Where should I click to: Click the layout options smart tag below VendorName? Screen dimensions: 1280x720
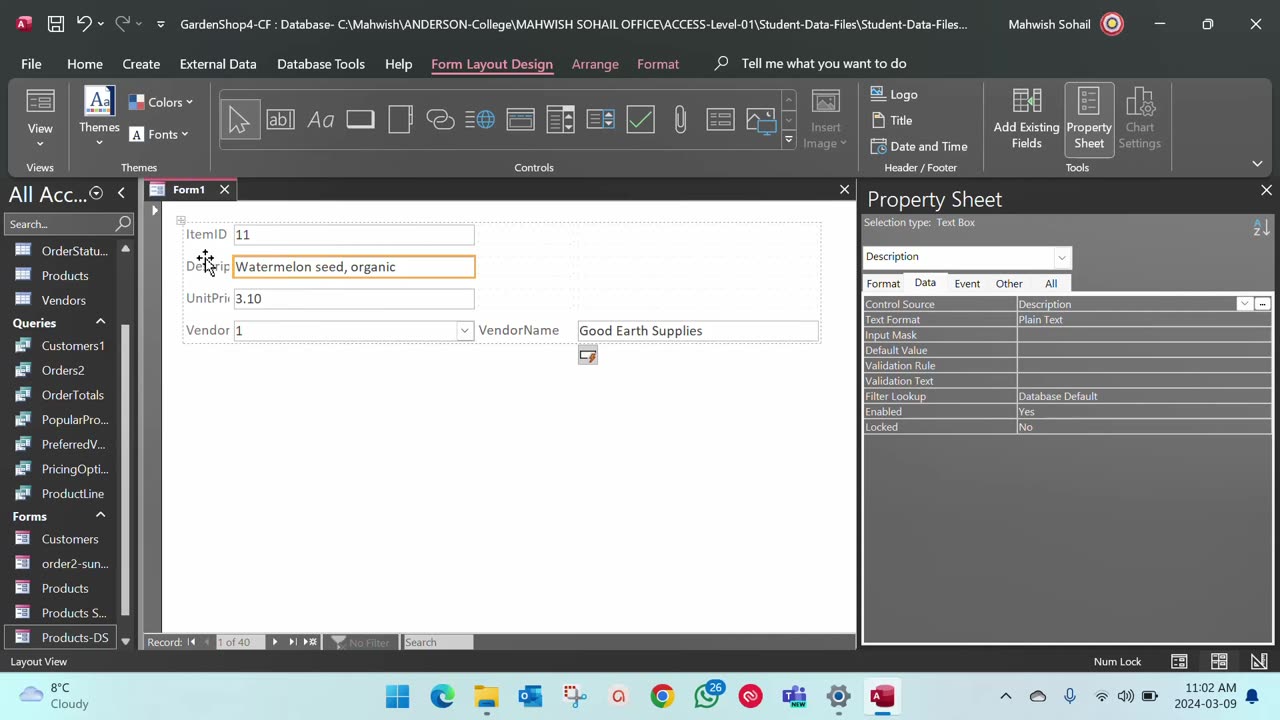588,356
